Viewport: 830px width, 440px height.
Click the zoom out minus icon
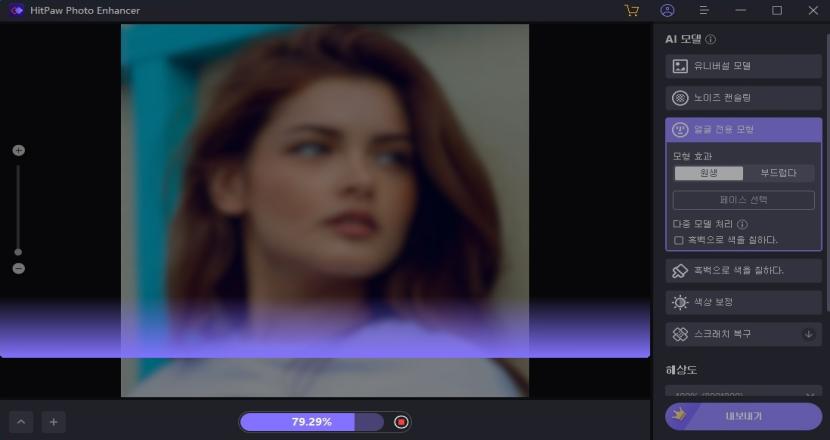coord(18,269)
